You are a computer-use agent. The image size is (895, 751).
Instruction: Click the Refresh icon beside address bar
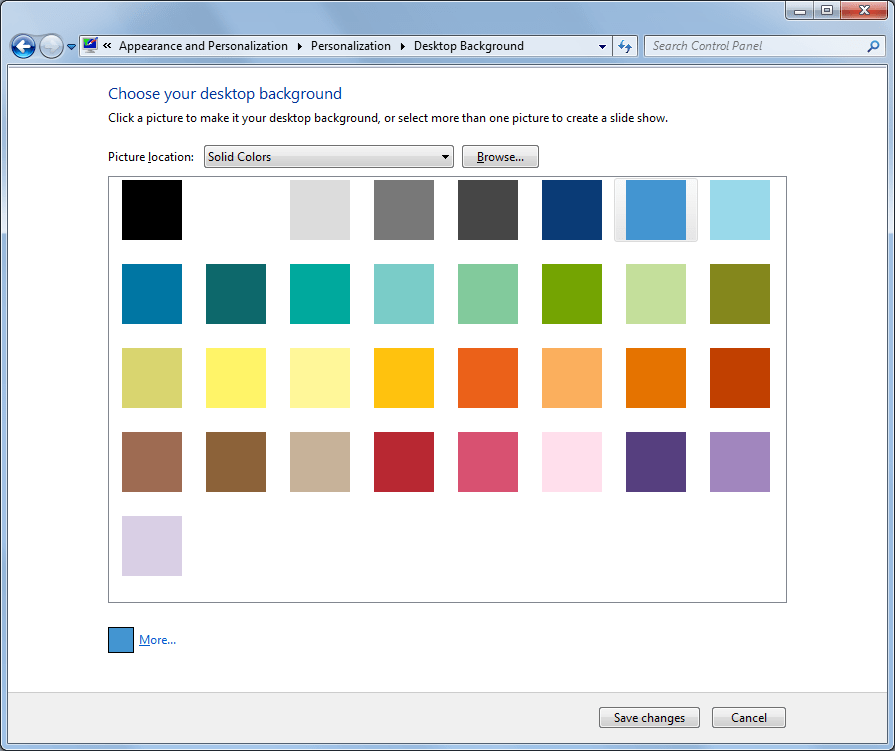pyautogui.click(x=625, y=46)
